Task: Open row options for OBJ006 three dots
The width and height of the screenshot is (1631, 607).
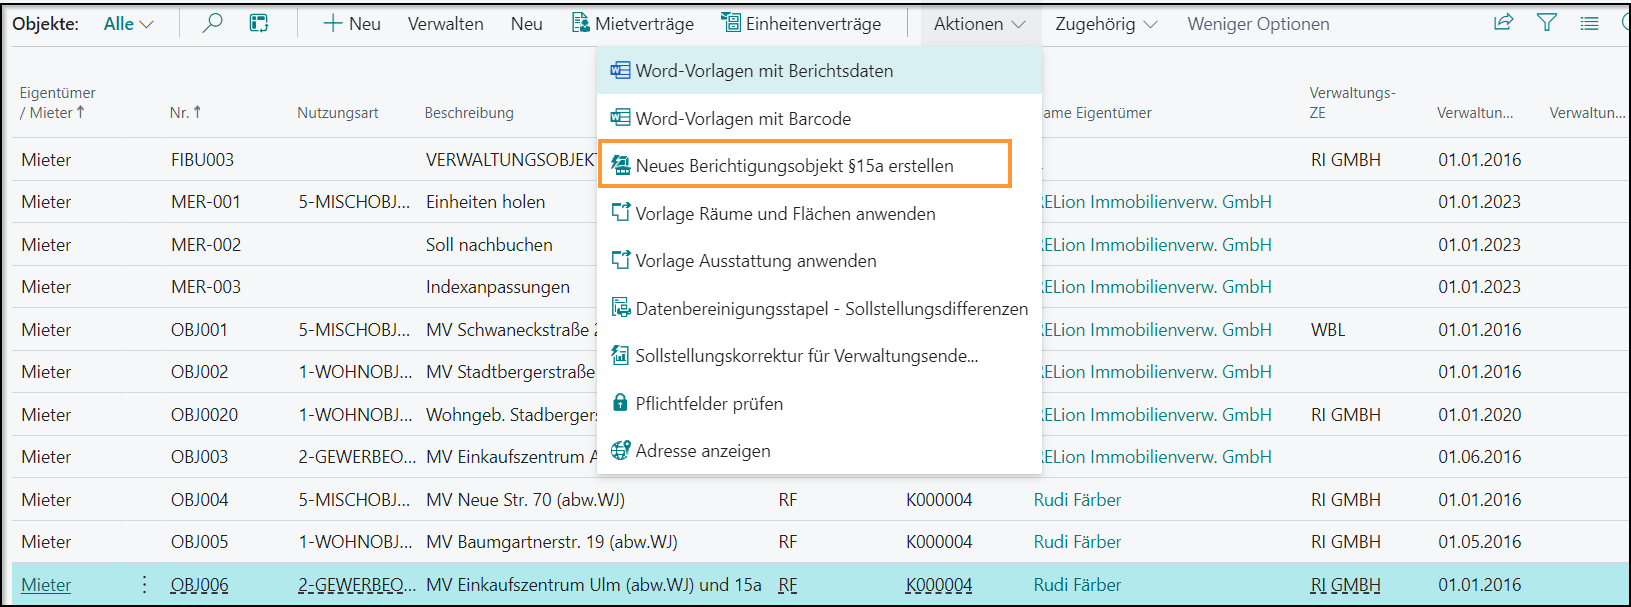Action: [x=145, y=585]
